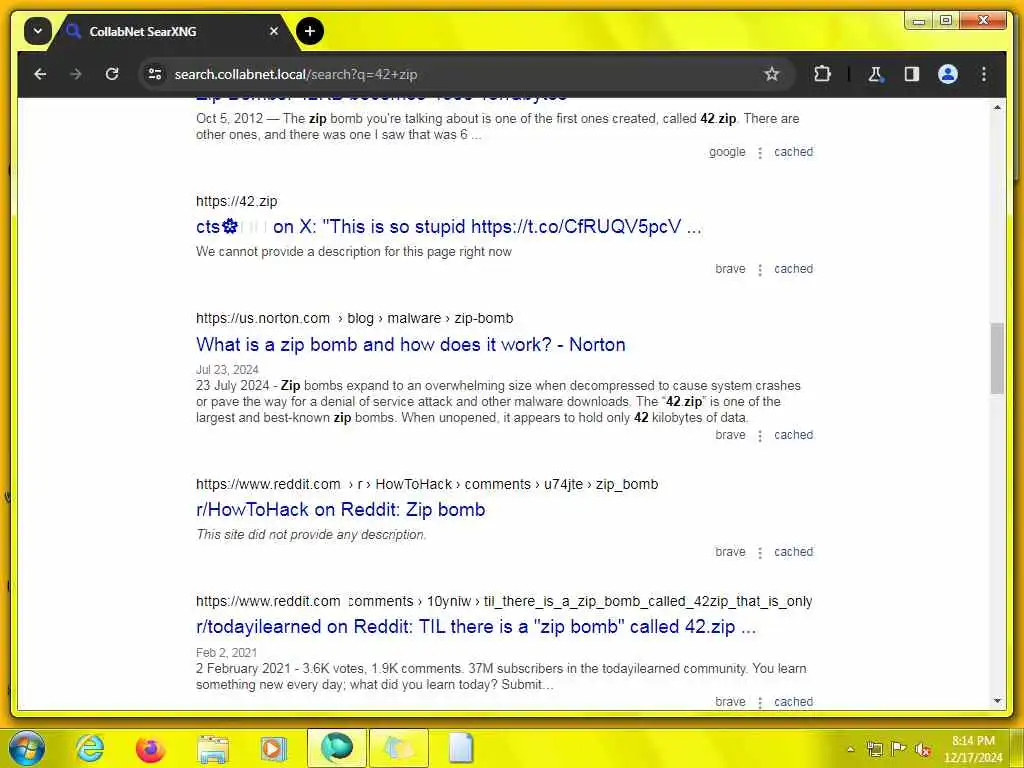1024x768 pixels.
Task: Expand options for the todayilearned result
Action: pyautogui.click(x=760, y=702)
